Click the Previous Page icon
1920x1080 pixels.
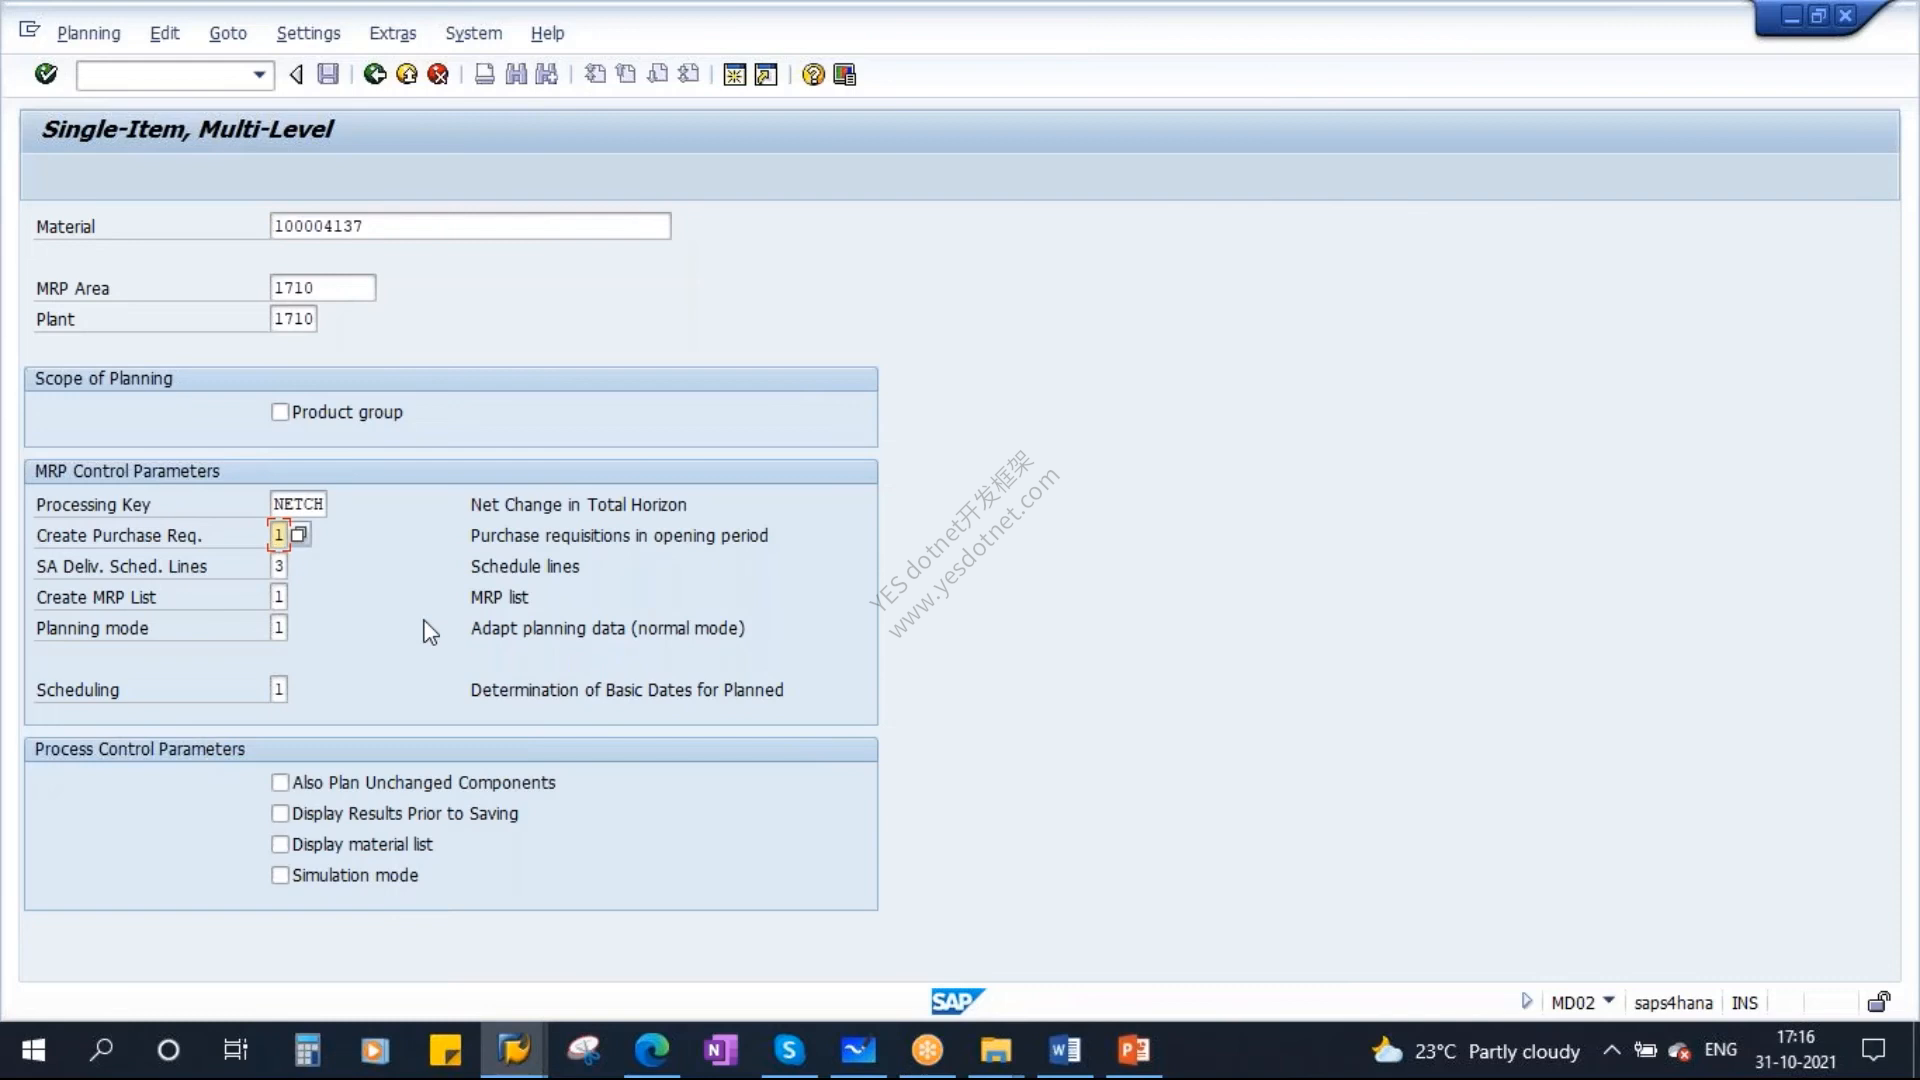(x=626, y=74)
